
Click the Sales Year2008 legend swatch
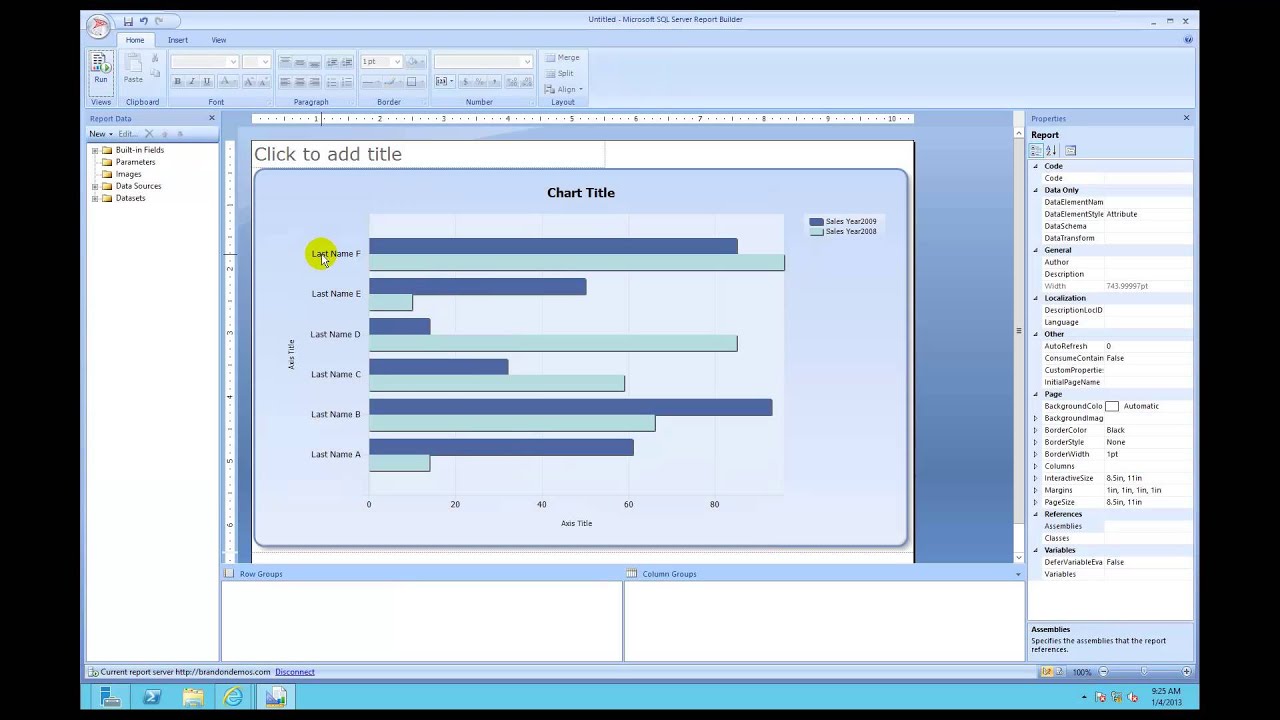pos(816,232)
